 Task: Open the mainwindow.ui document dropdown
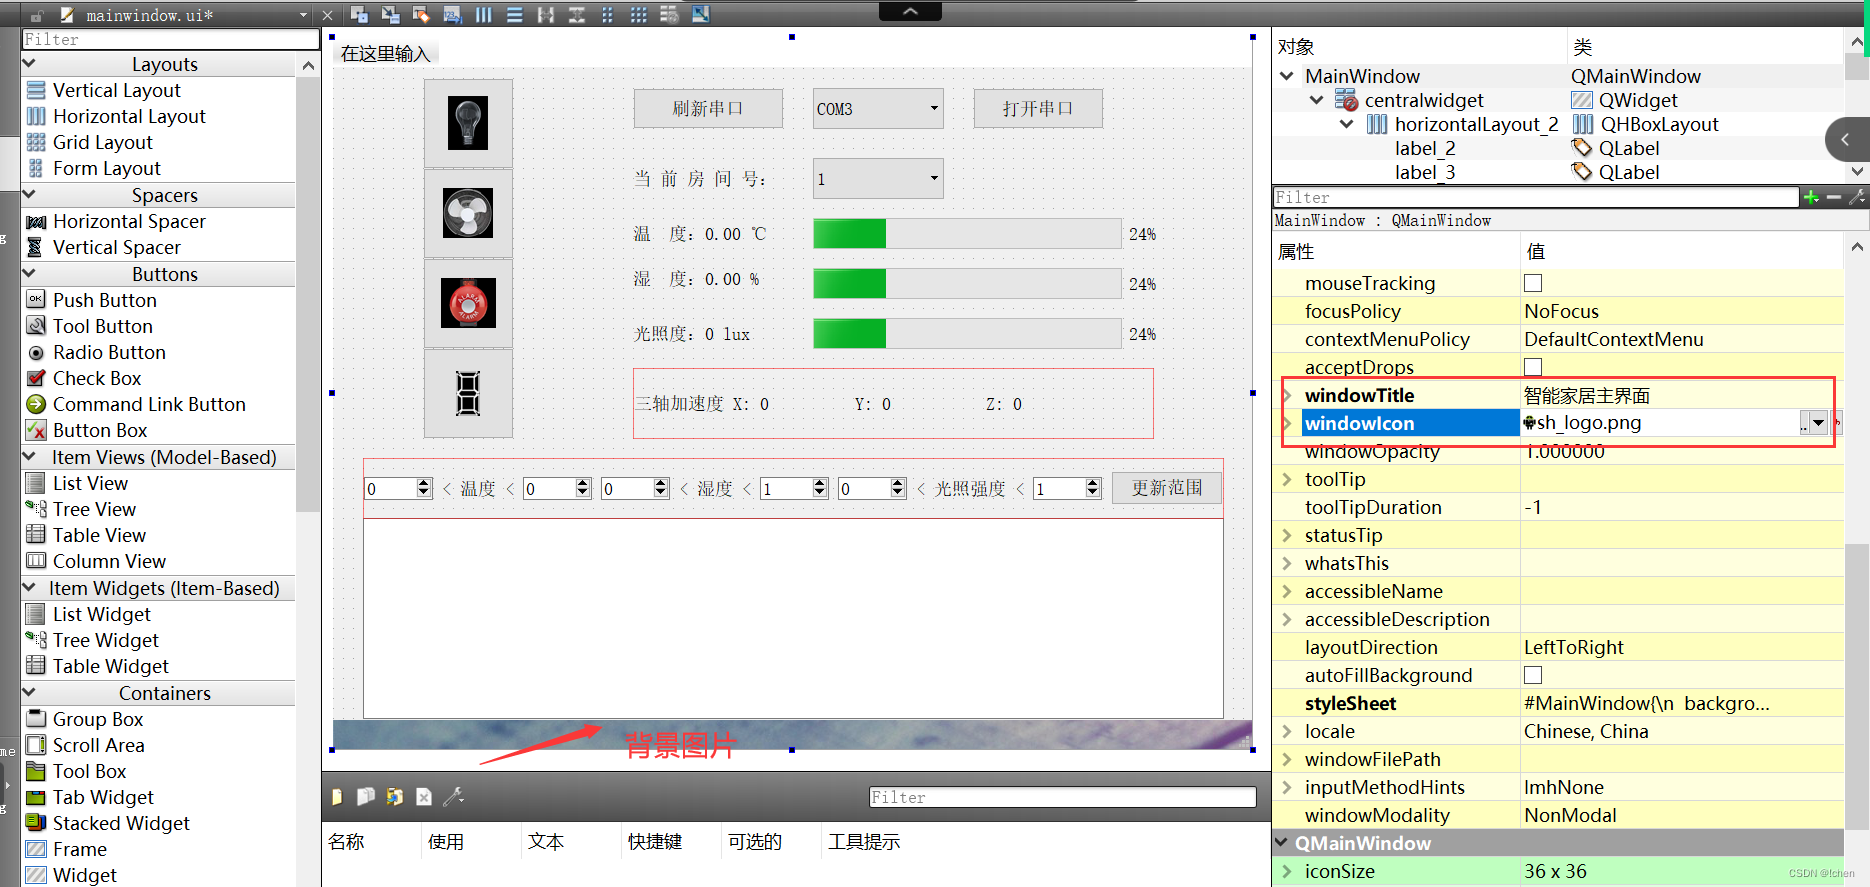point(303,15)
